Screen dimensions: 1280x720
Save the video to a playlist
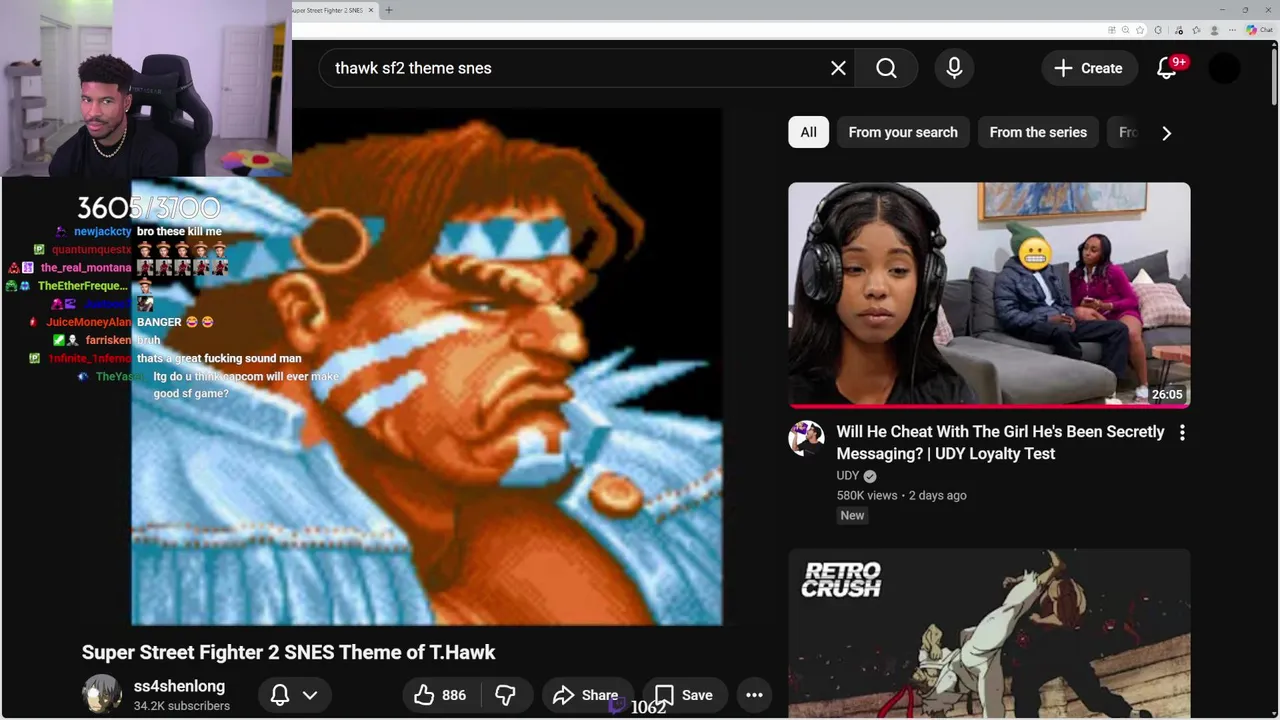tap(684, 695)
